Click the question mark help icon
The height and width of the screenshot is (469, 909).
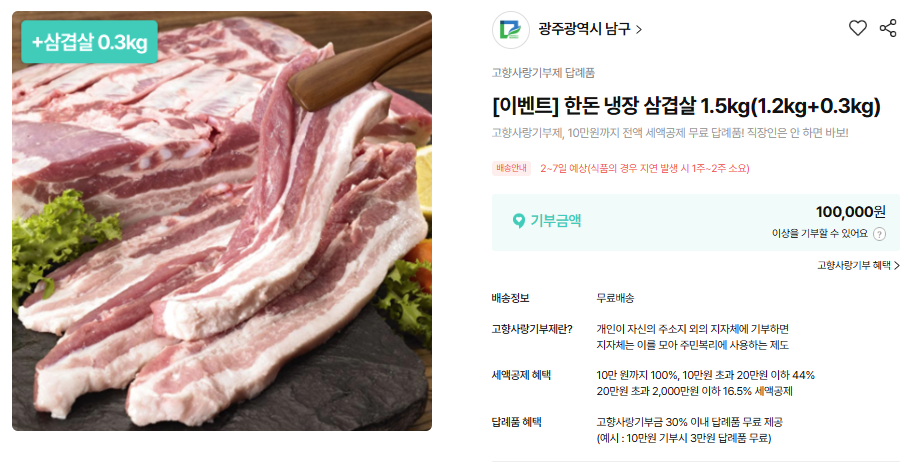pos(879,234)
